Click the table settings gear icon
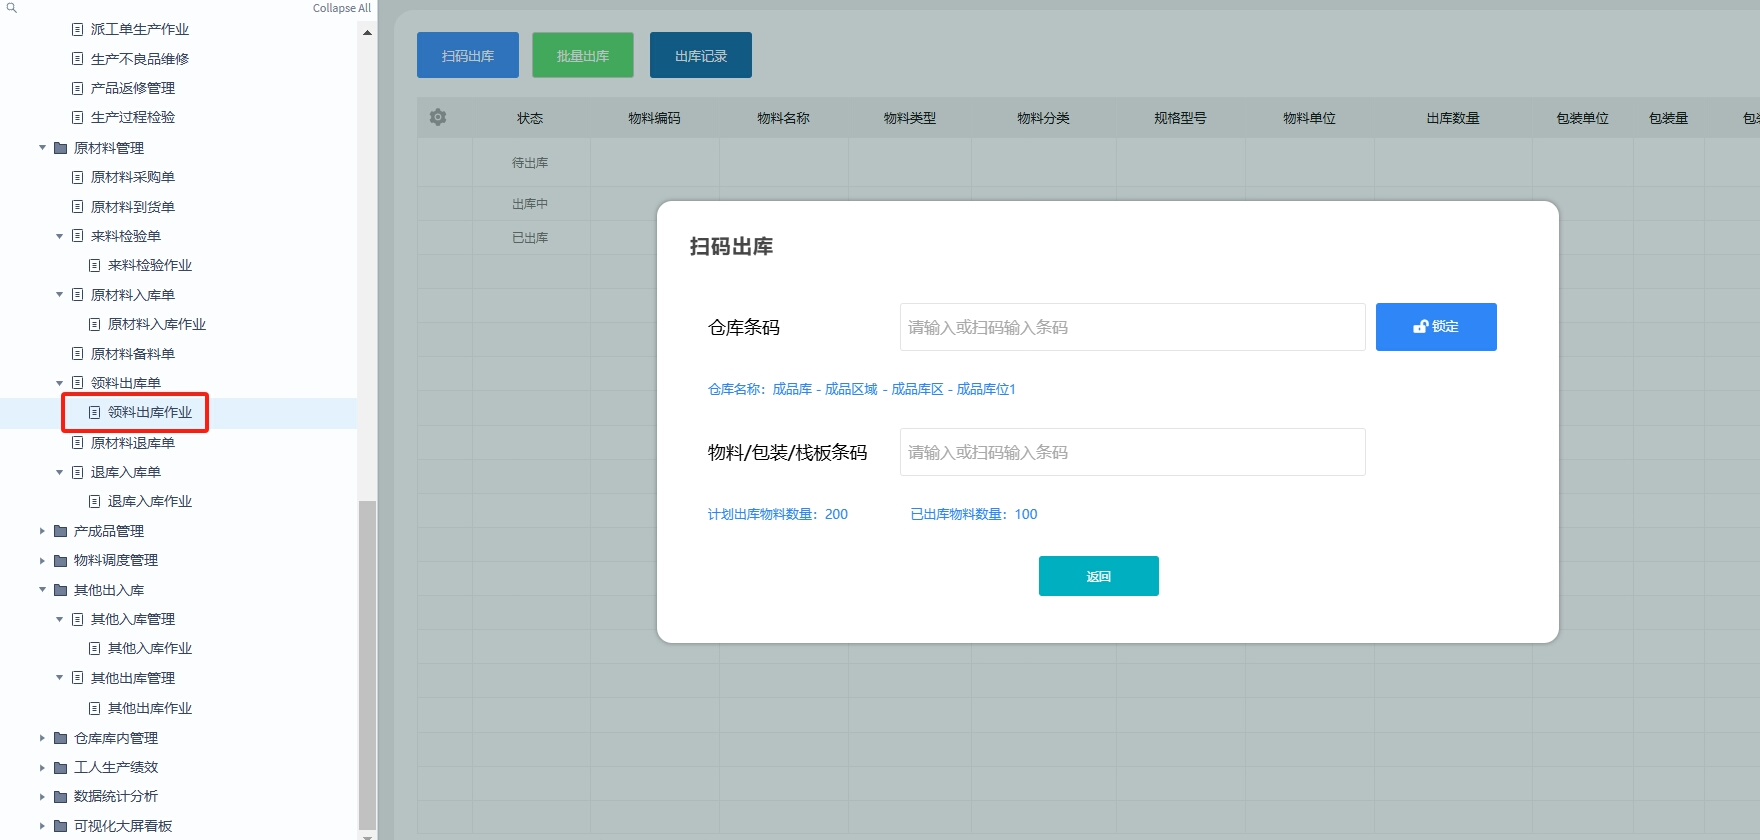1760x840 pixels. coord(438,117)
